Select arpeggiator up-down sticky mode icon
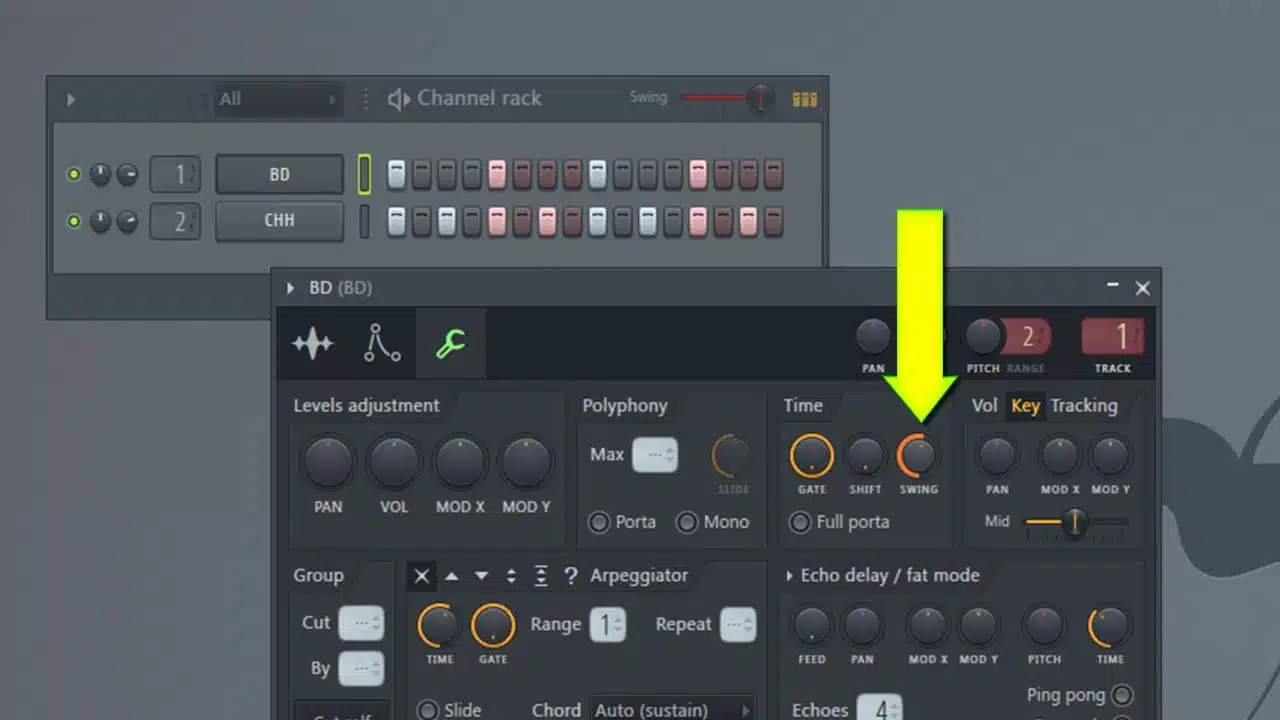Screen dimensions: 1280x720 pos(541,576)
